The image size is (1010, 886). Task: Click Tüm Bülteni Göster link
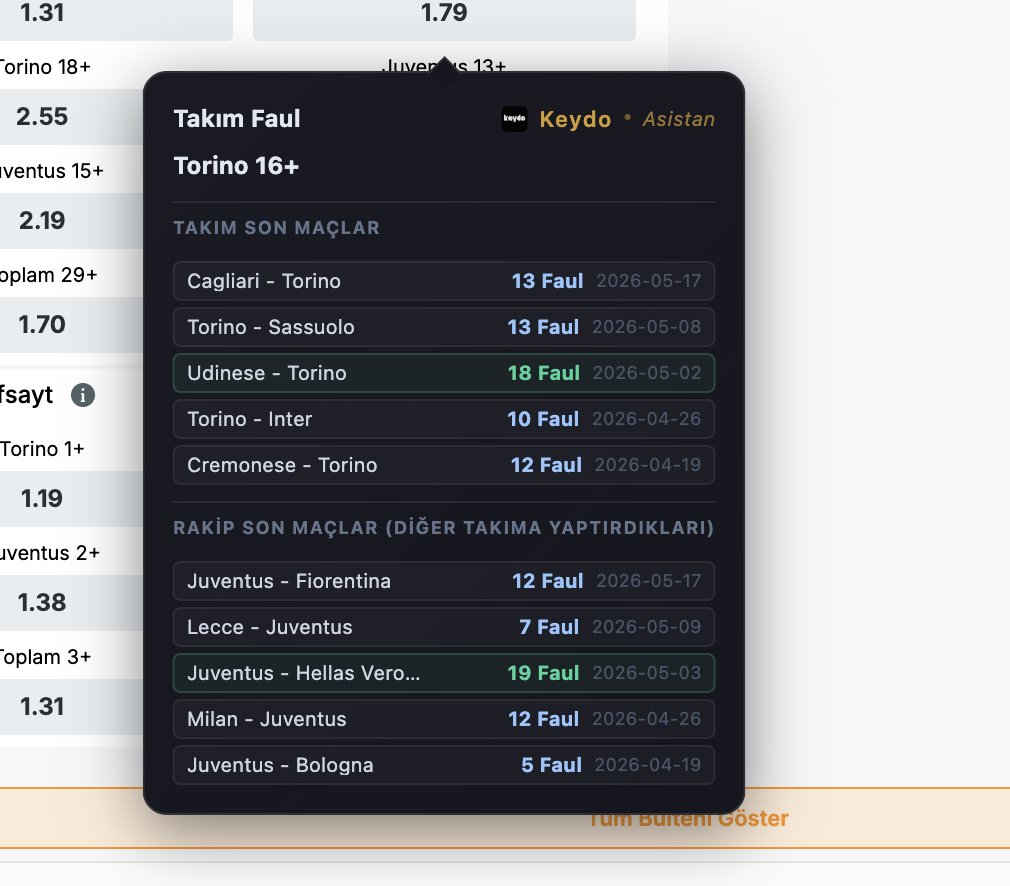pos(688,818)
